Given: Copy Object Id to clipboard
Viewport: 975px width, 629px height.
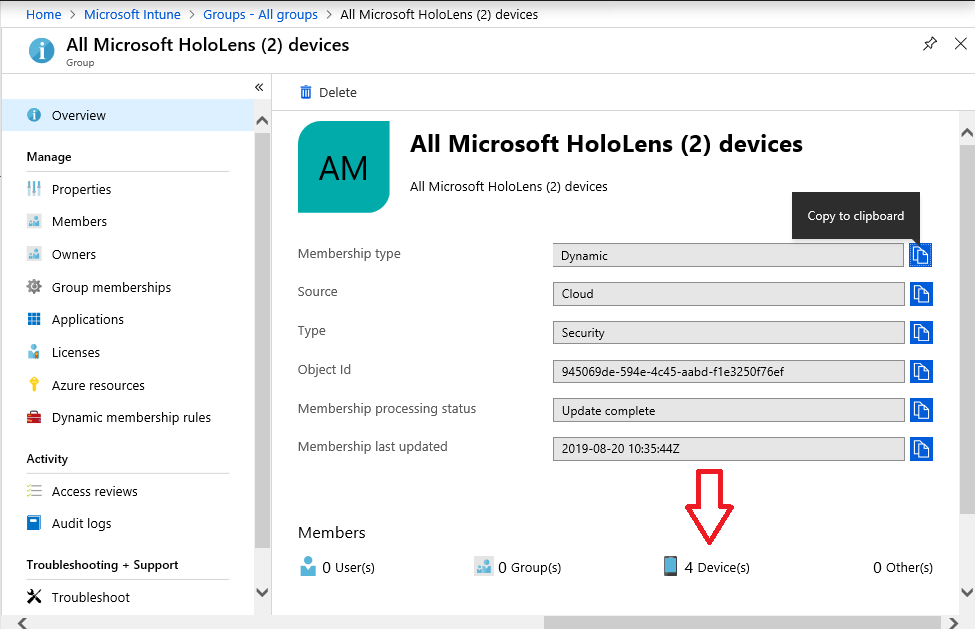Looking at the screenshot, I should coord(921,372).
